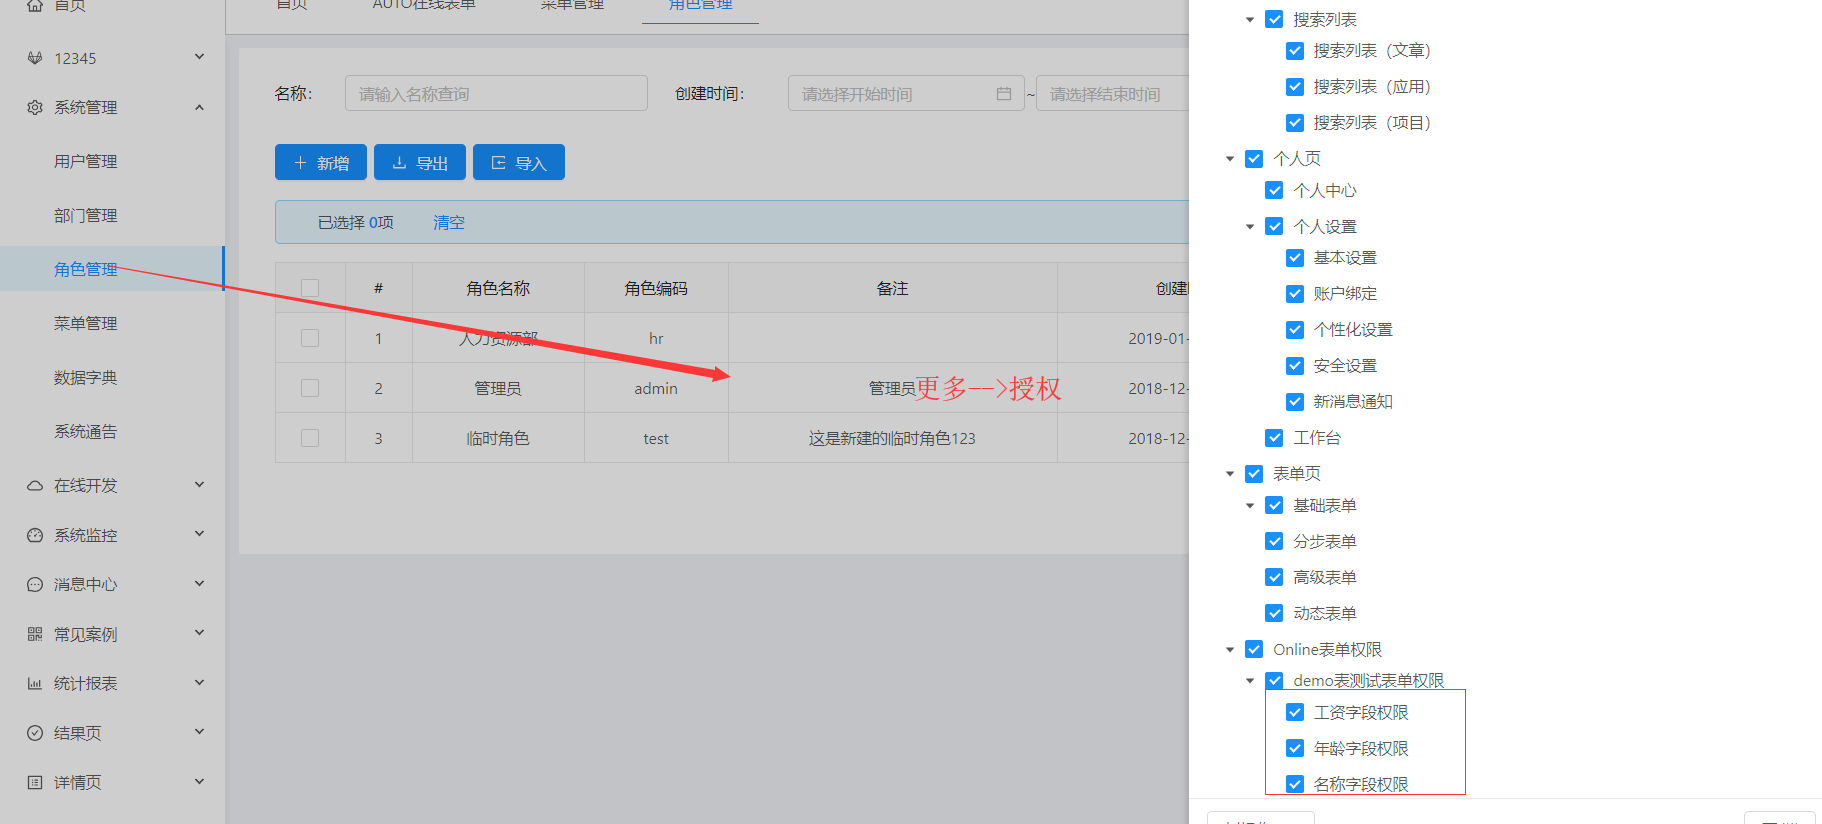The image size is (1822, 824).
Task: Uncheck the 个性化设置 checkbox
Action: coord(1295,330)
